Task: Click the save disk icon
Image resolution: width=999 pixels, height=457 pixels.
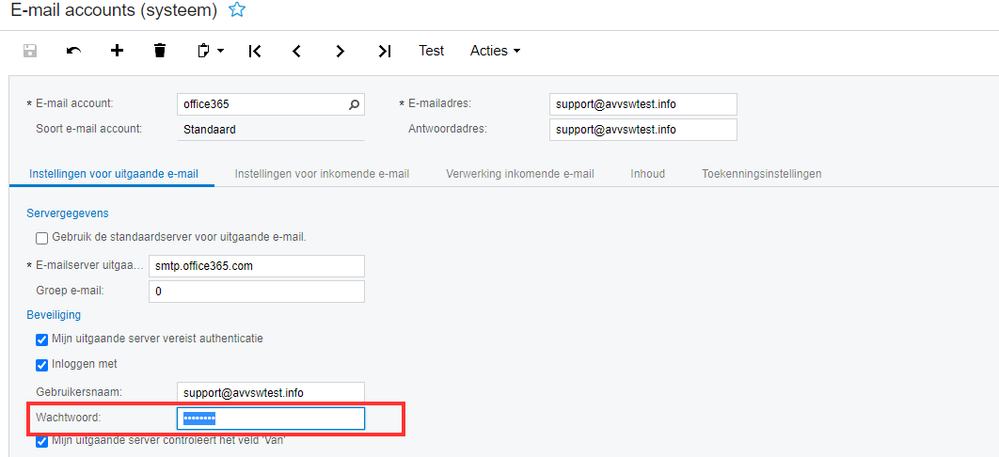Action: [x=30, y=51]
